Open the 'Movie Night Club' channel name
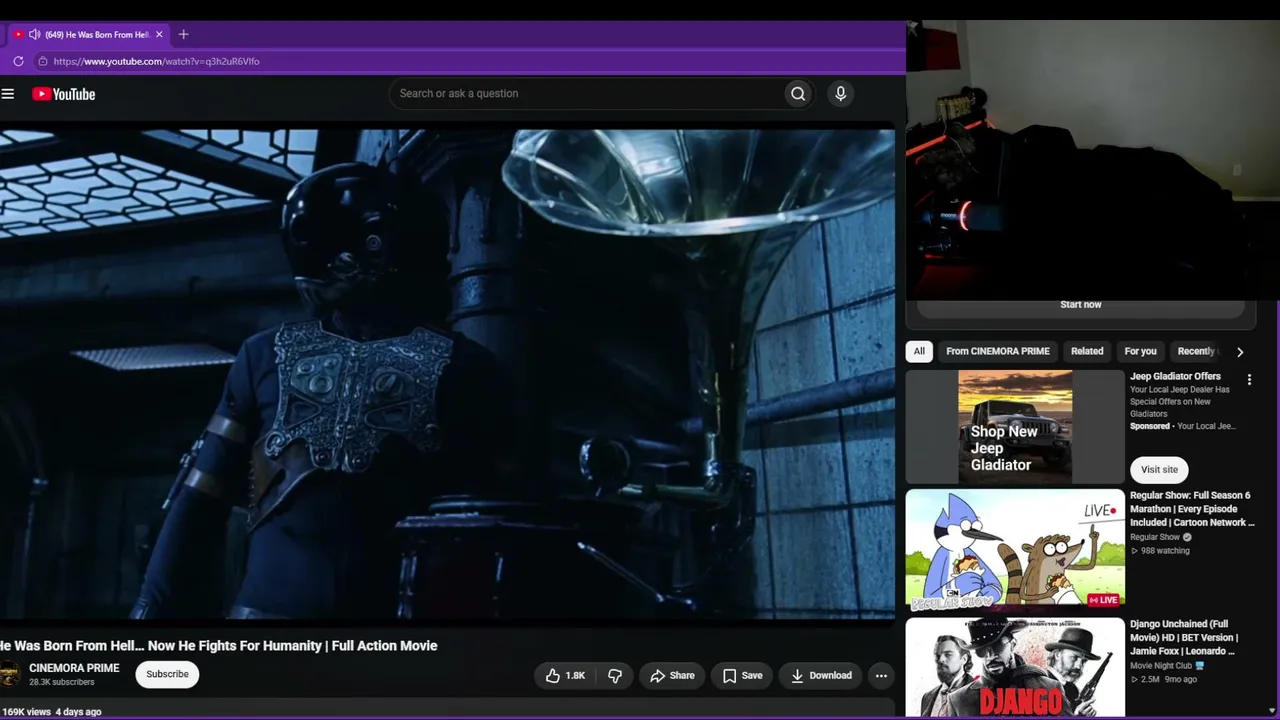This screenshot has width=1280, height=720. point(1161,665)
